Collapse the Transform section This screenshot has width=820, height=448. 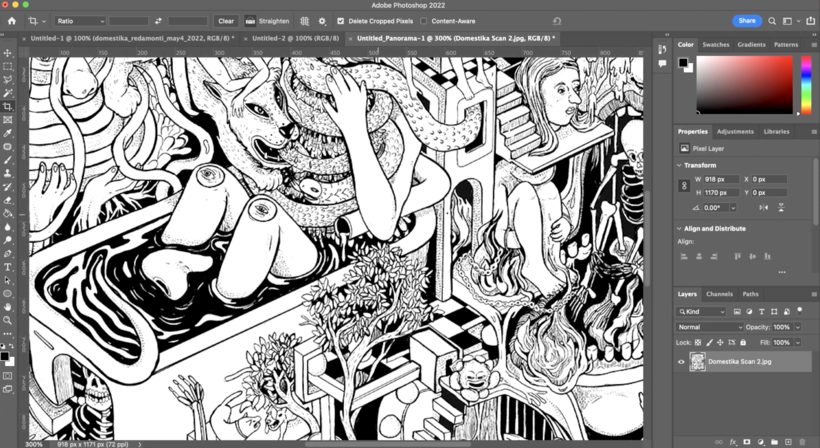679,165
